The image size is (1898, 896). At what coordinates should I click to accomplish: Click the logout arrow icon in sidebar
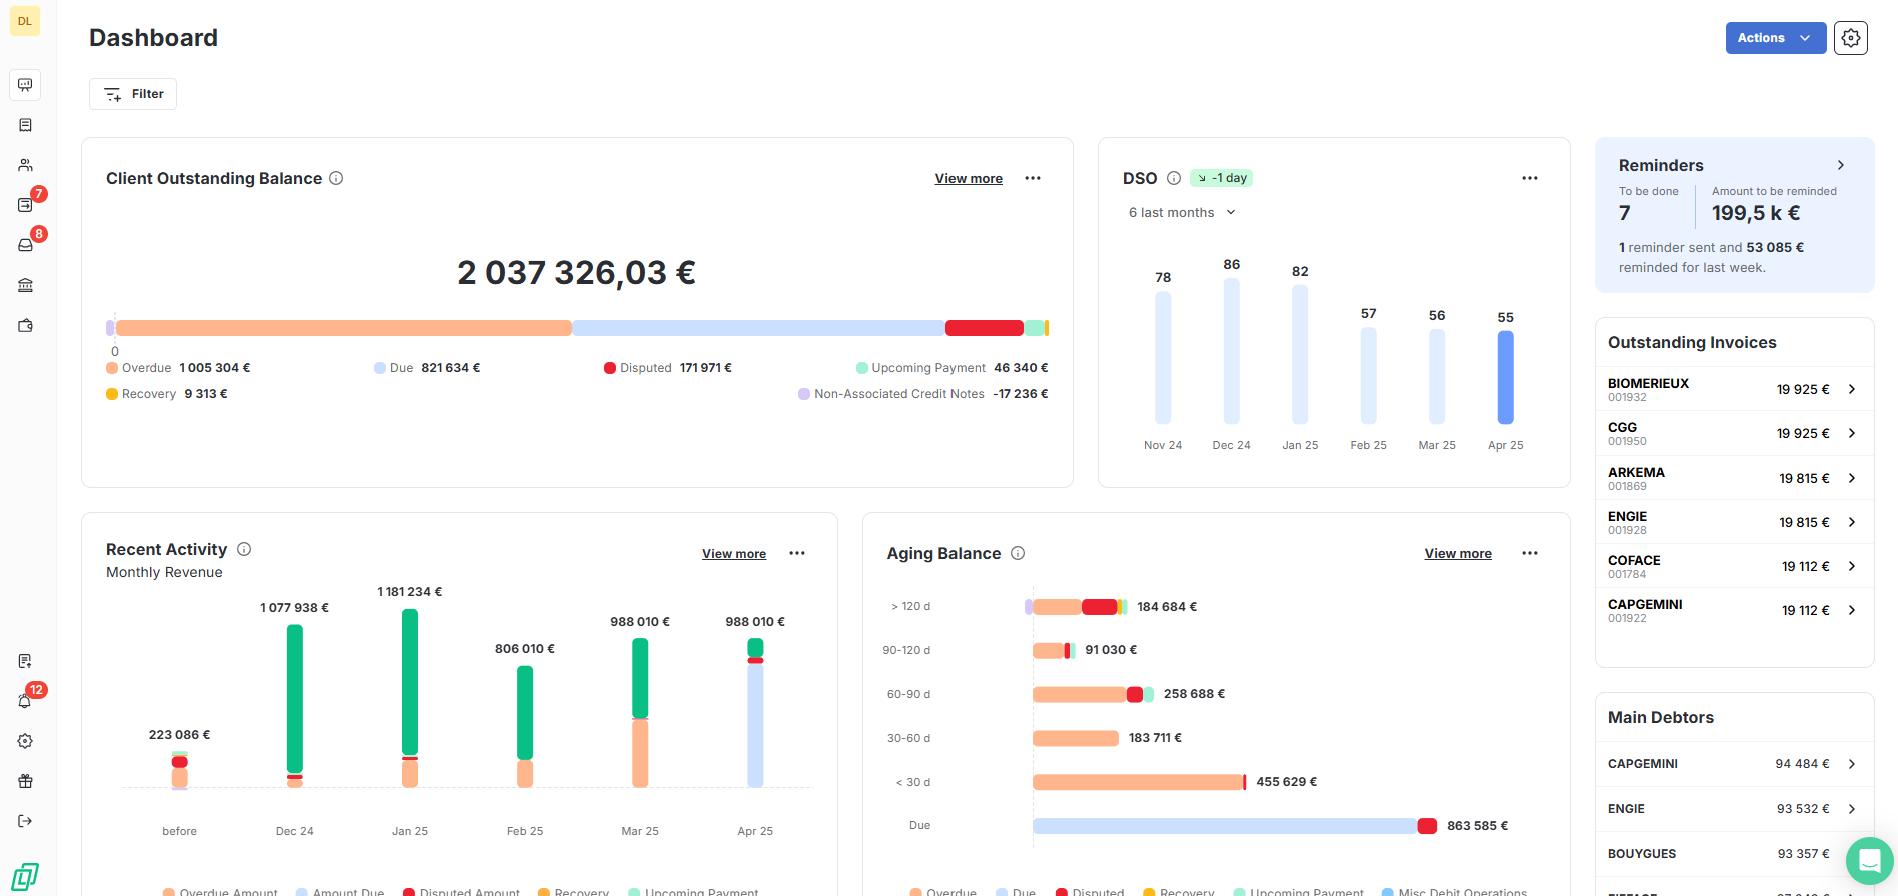[25, 821]
